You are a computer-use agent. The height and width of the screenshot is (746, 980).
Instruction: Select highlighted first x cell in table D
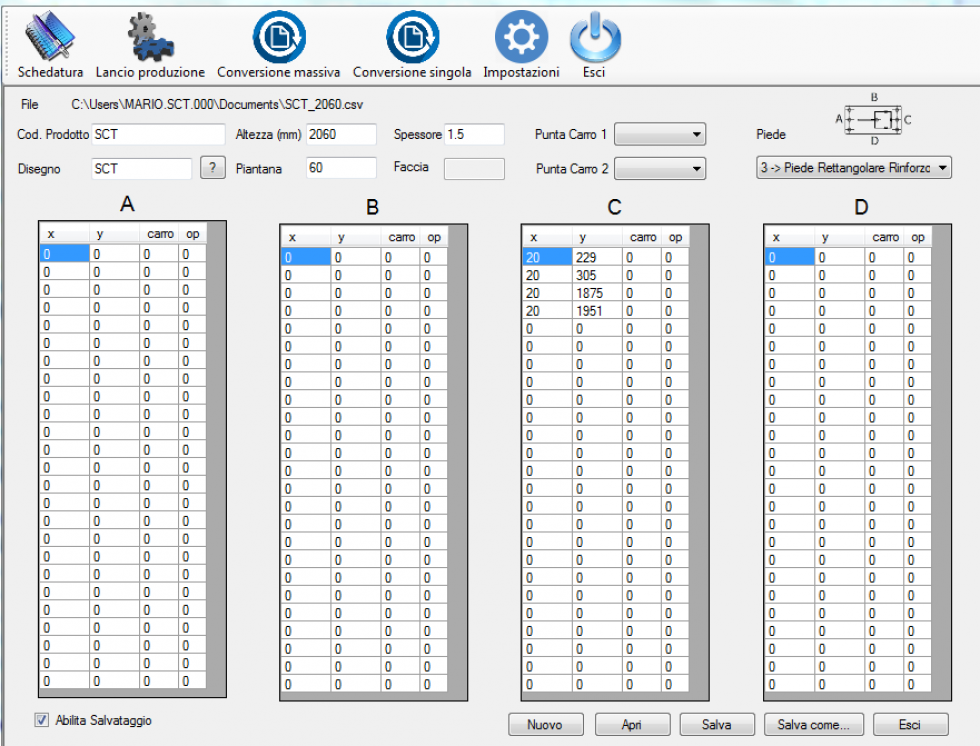[789, 257]
